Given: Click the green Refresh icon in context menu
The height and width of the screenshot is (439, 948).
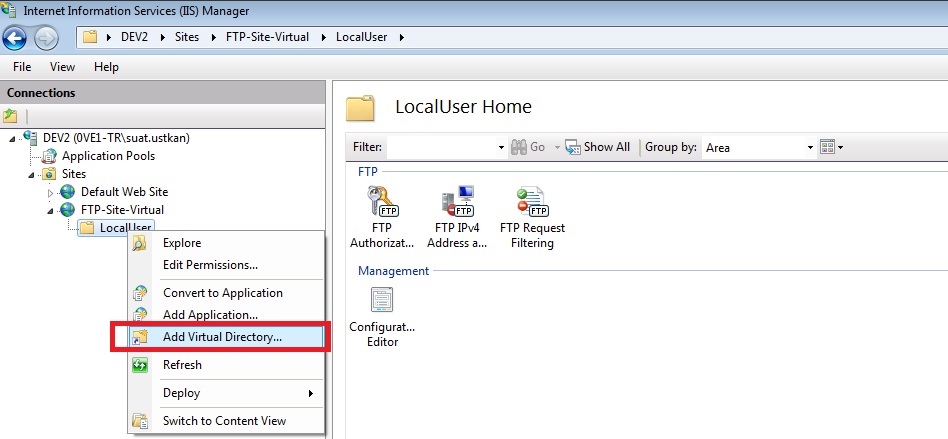Looking at the screenshot, I should tap(140, 365).
